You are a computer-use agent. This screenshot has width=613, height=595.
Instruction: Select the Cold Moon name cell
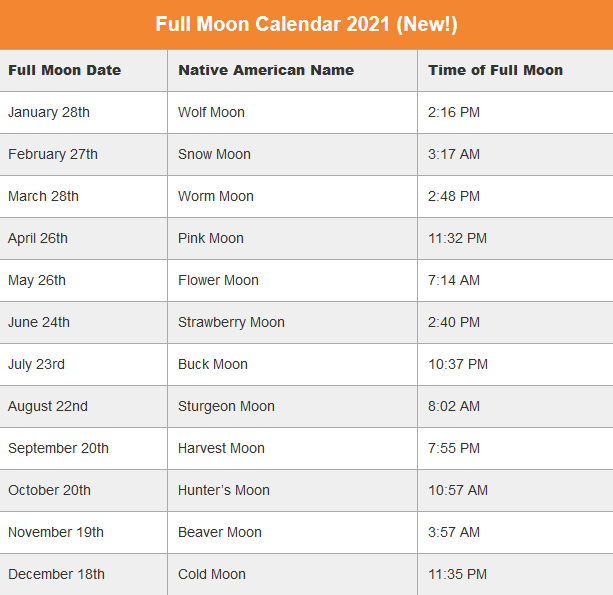(x=212, y=575)
